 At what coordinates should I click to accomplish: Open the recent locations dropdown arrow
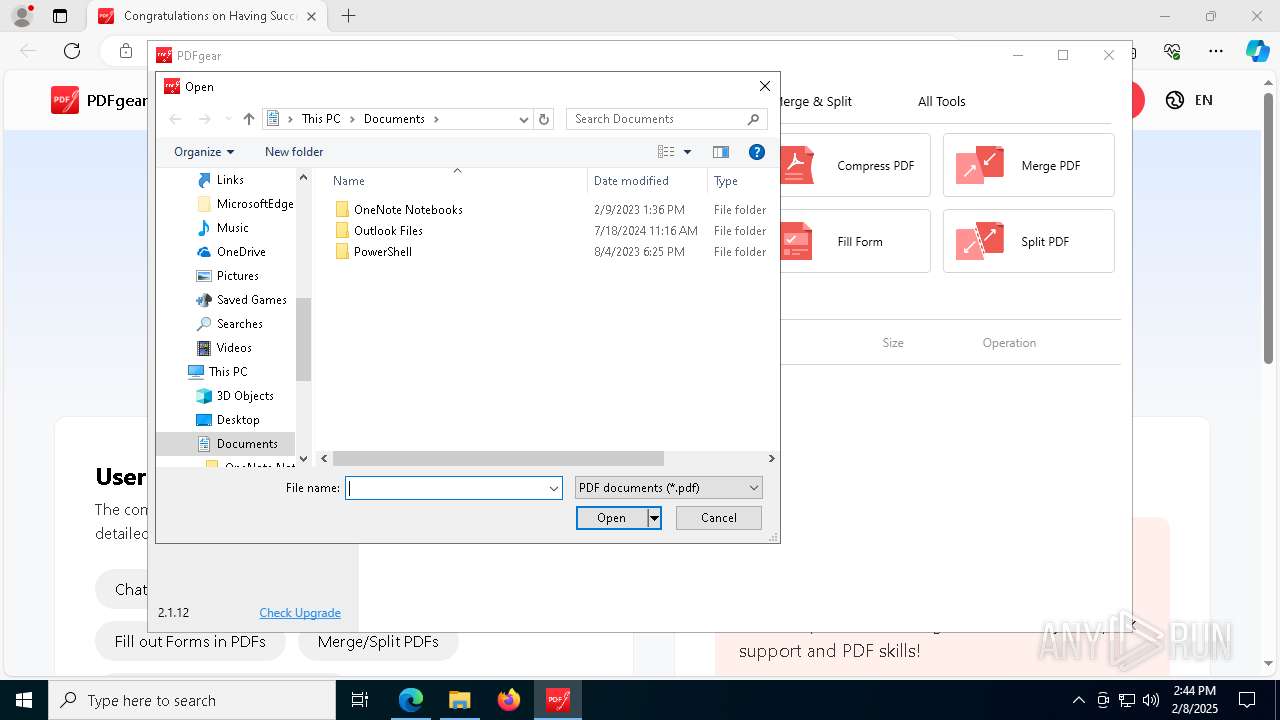click(228, 119)
